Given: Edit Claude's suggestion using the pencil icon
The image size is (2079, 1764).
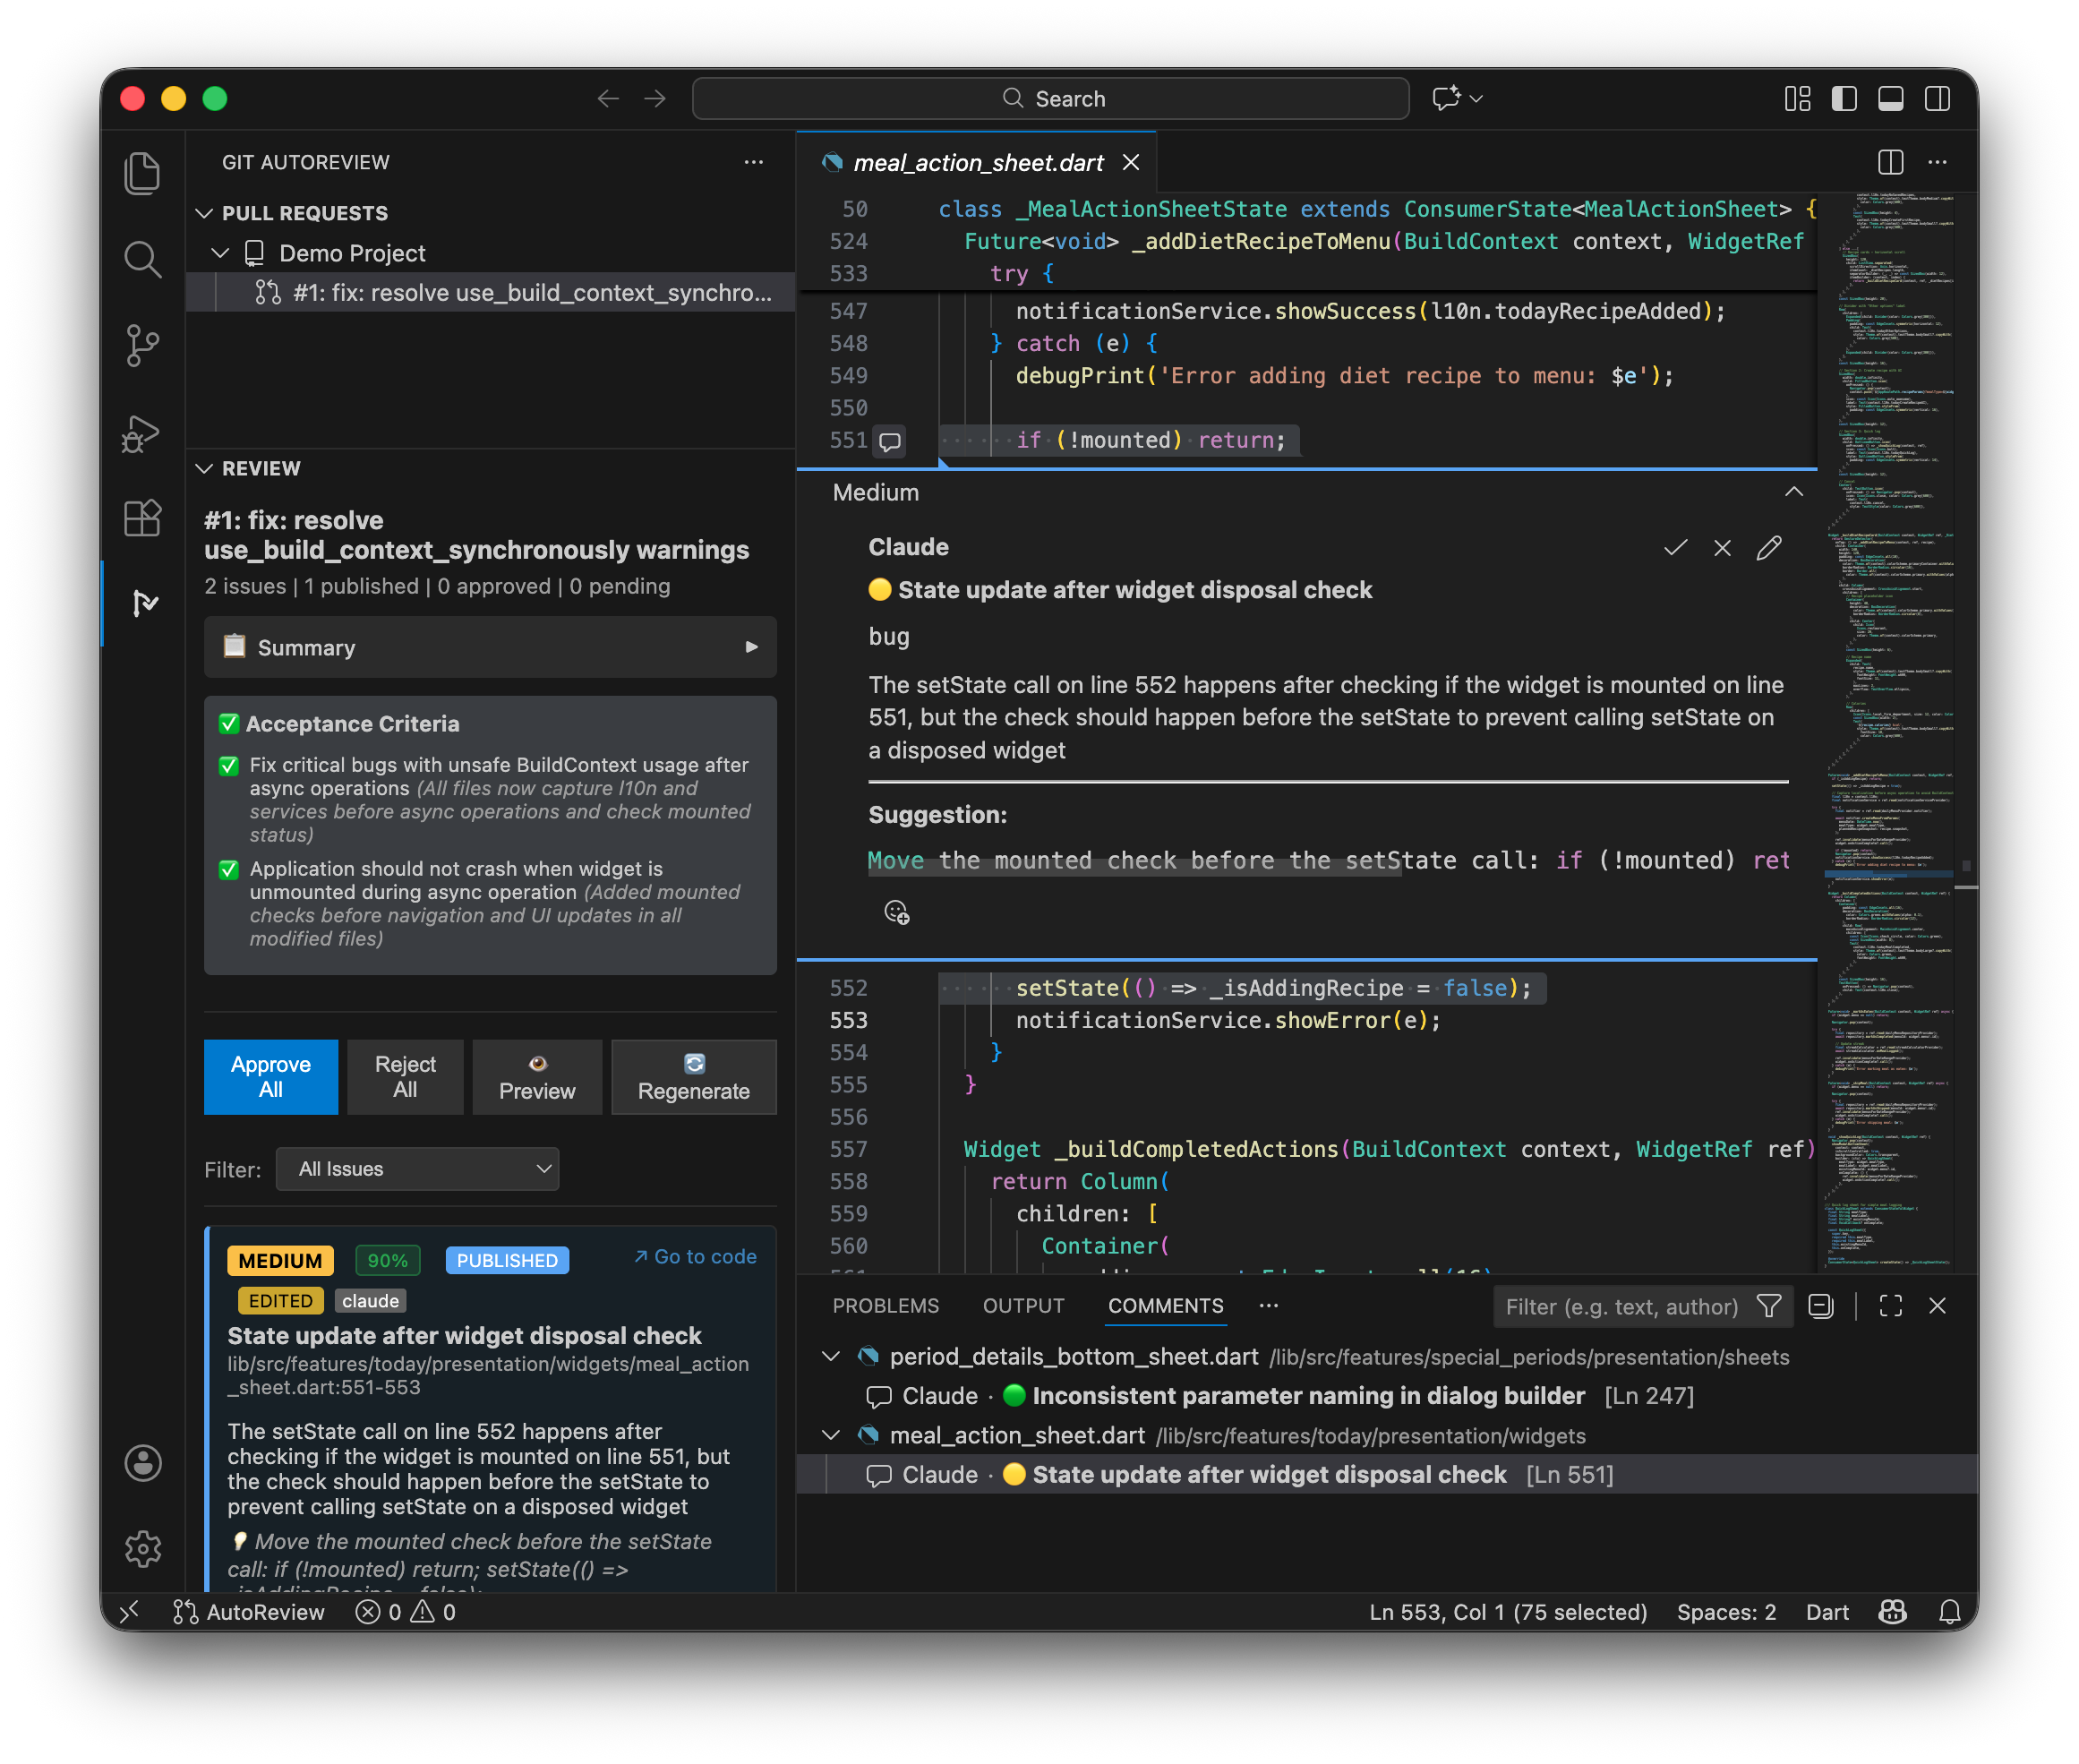Looking at the screenshot, I should tap(1769, 547).
